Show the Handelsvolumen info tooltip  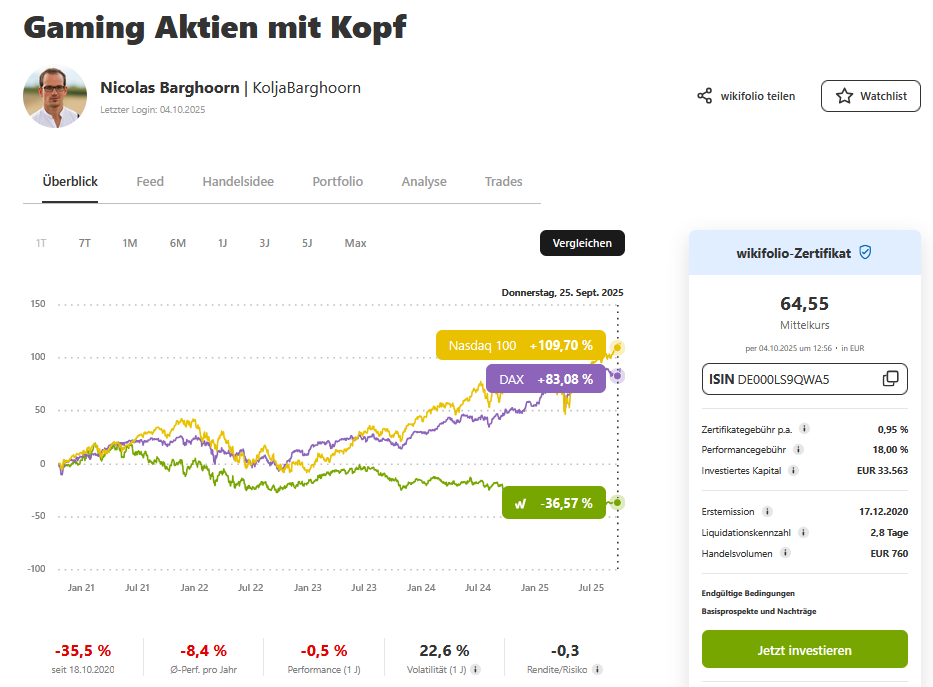pyautogui.click(x=785, y=552)
